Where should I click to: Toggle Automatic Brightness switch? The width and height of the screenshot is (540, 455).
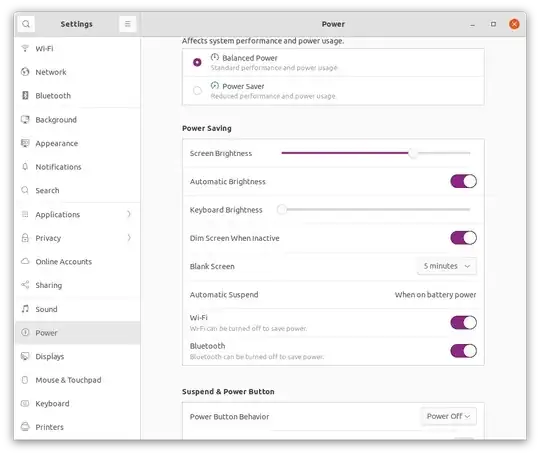(x=463, y=181)
